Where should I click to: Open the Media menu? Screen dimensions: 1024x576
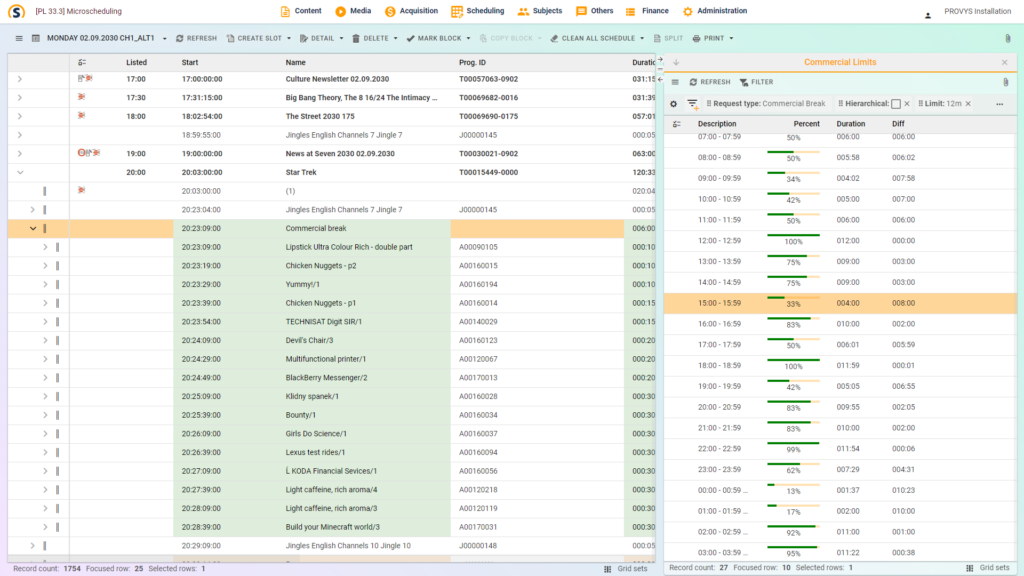(353, 11)
